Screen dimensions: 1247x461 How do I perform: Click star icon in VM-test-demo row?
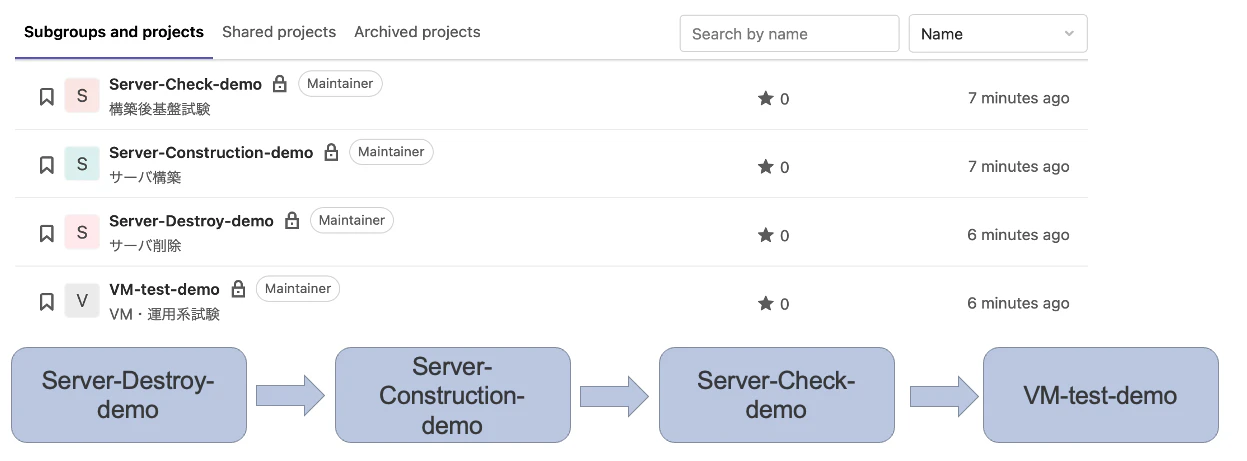tap(766, 303)
